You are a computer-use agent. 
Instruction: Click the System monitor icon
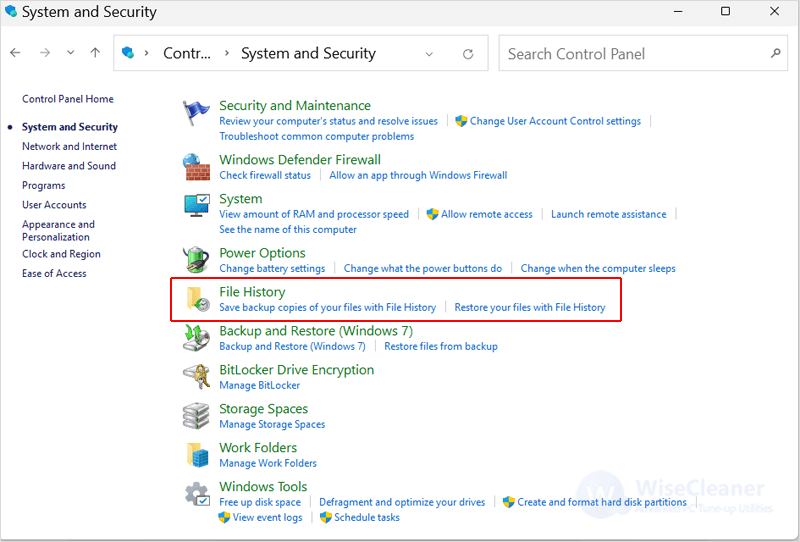[x=196, y=205]
